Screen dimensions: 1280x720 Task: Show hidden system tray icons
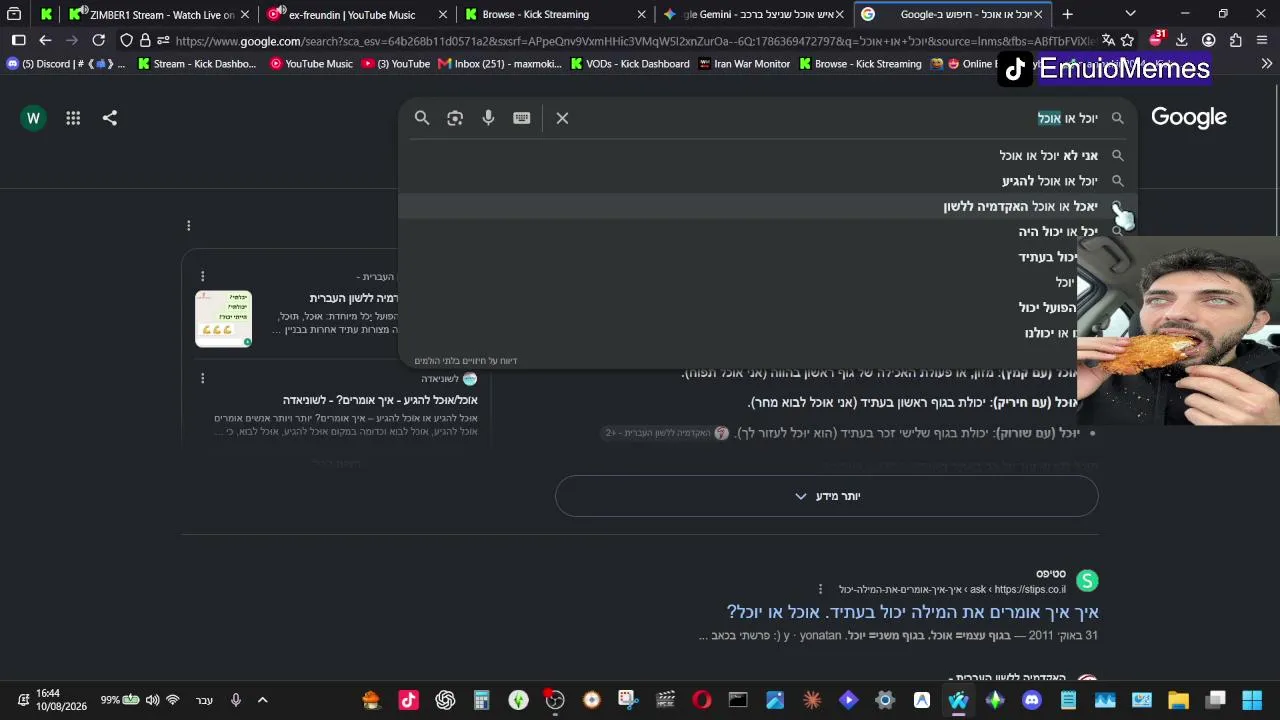coord(262,700)
